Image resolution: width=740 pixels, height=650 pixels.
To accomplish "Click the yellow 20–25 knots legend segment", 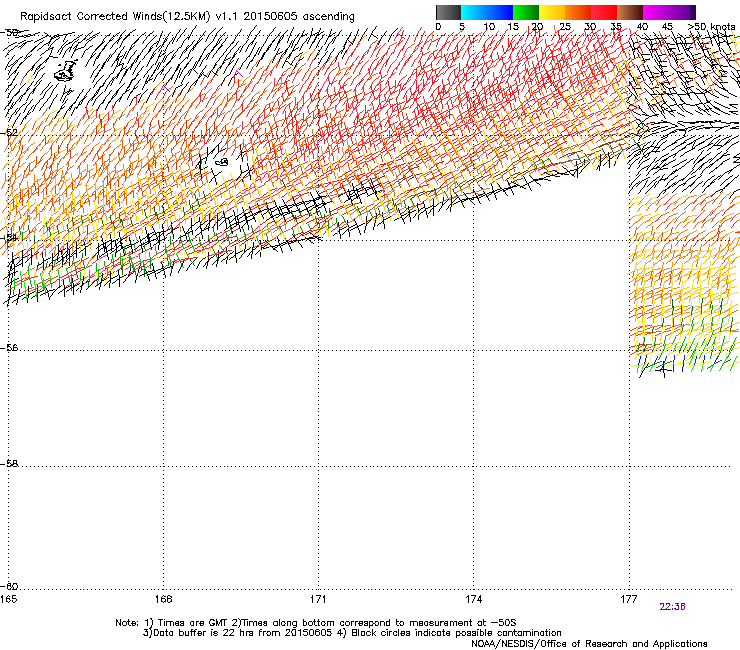I will [552, 12].
